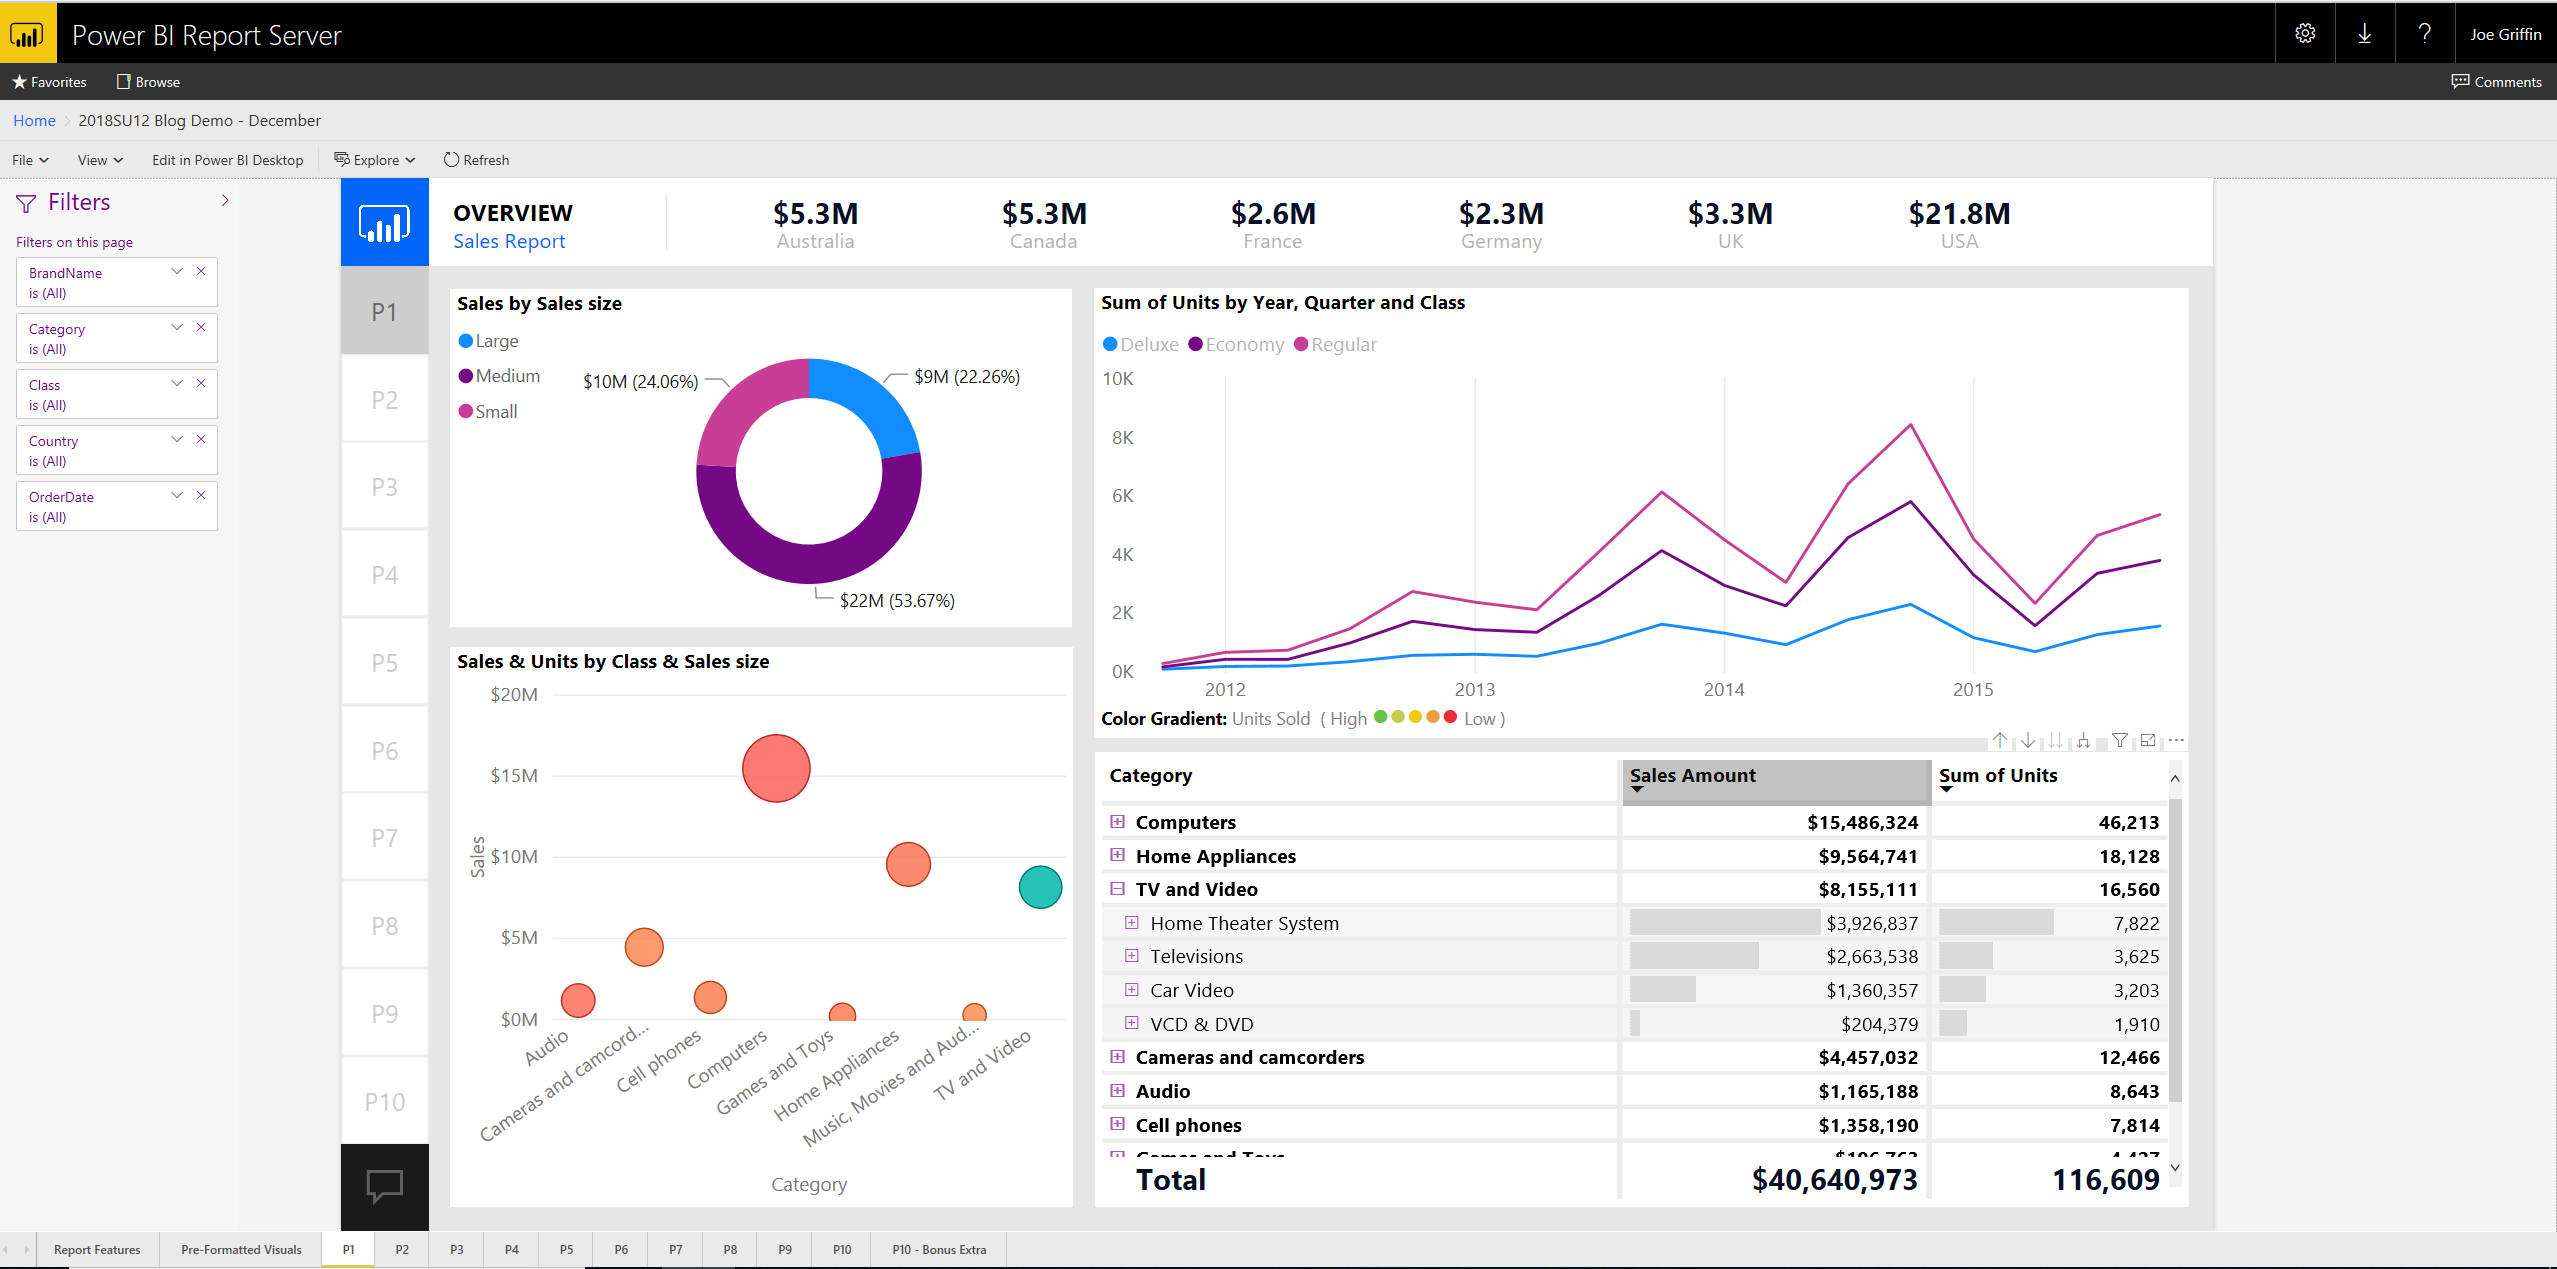Open Comments from the top bar
This screenshot has width=2557, height=1269.
(2496, 82)
